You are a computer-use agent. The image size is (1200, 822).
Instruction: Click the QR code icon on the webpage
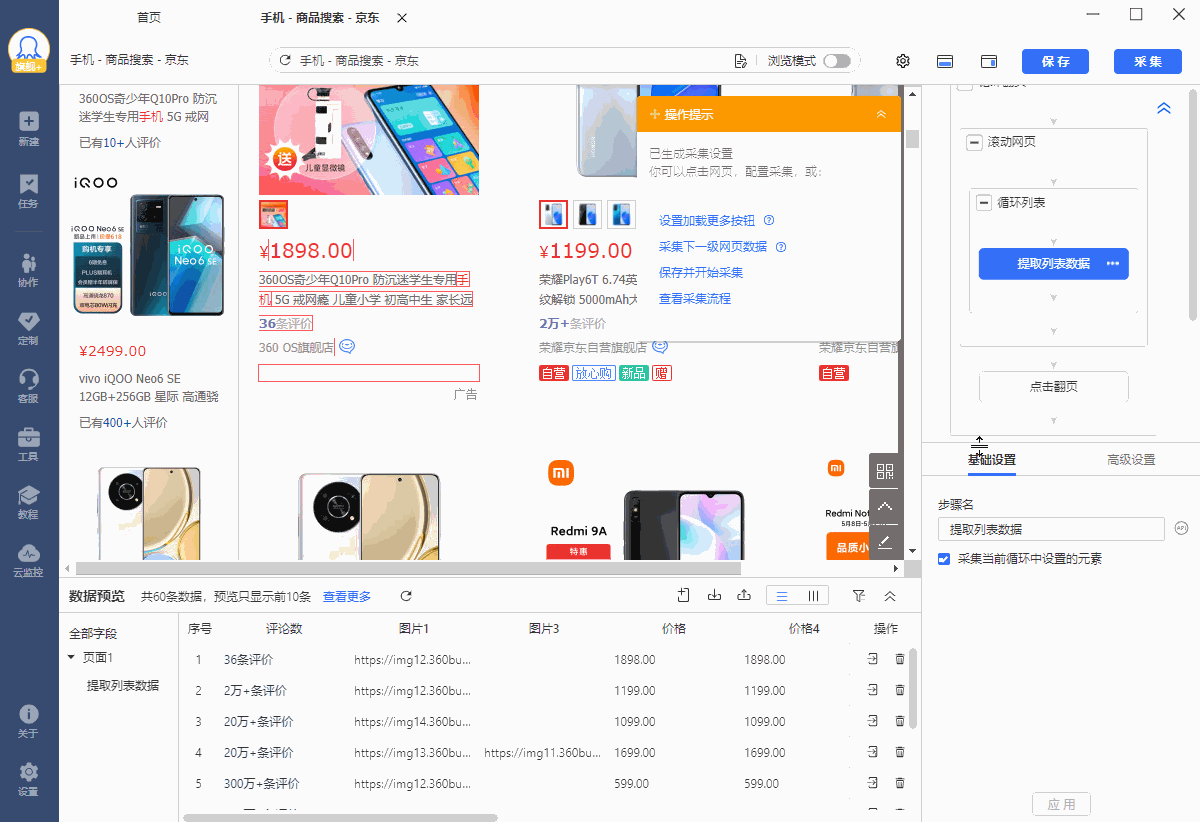(885, 472)
